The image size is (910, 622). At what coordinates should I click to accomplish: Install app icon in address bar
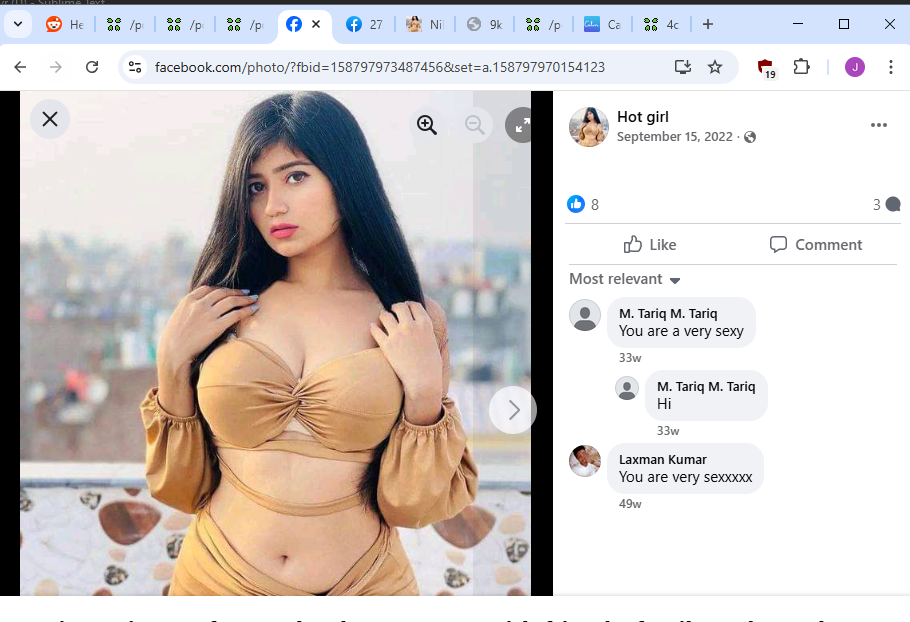point(682,67)
